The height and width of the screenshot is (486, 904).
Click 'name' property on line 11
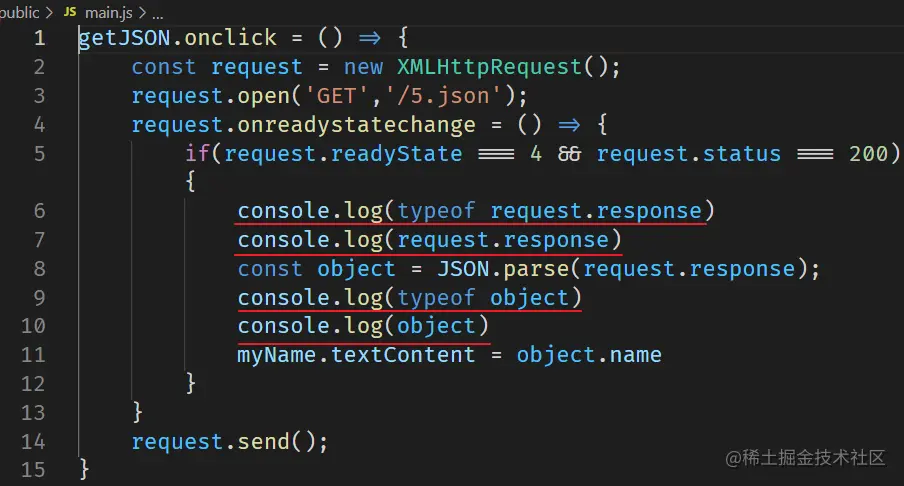coord(636,355)
